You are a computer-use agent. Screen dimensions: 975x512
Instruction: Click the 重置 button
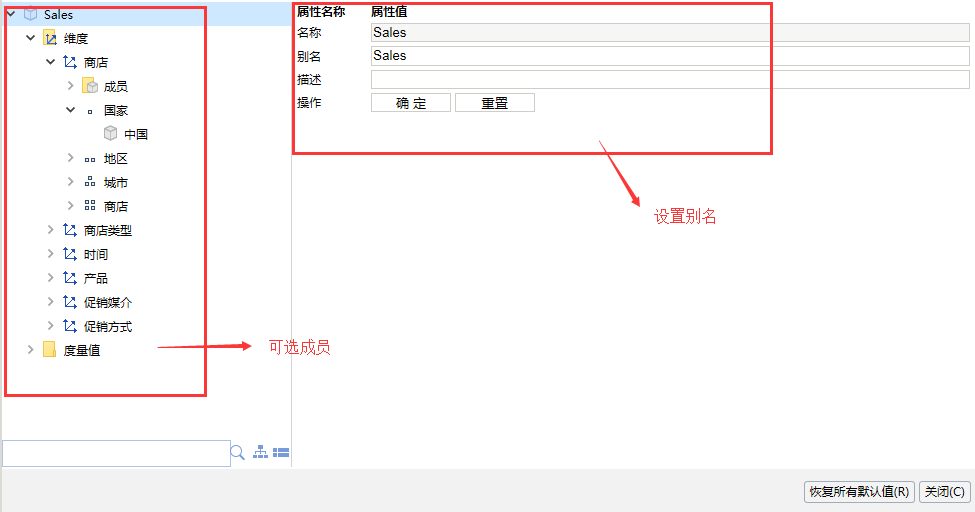[494, 103]
